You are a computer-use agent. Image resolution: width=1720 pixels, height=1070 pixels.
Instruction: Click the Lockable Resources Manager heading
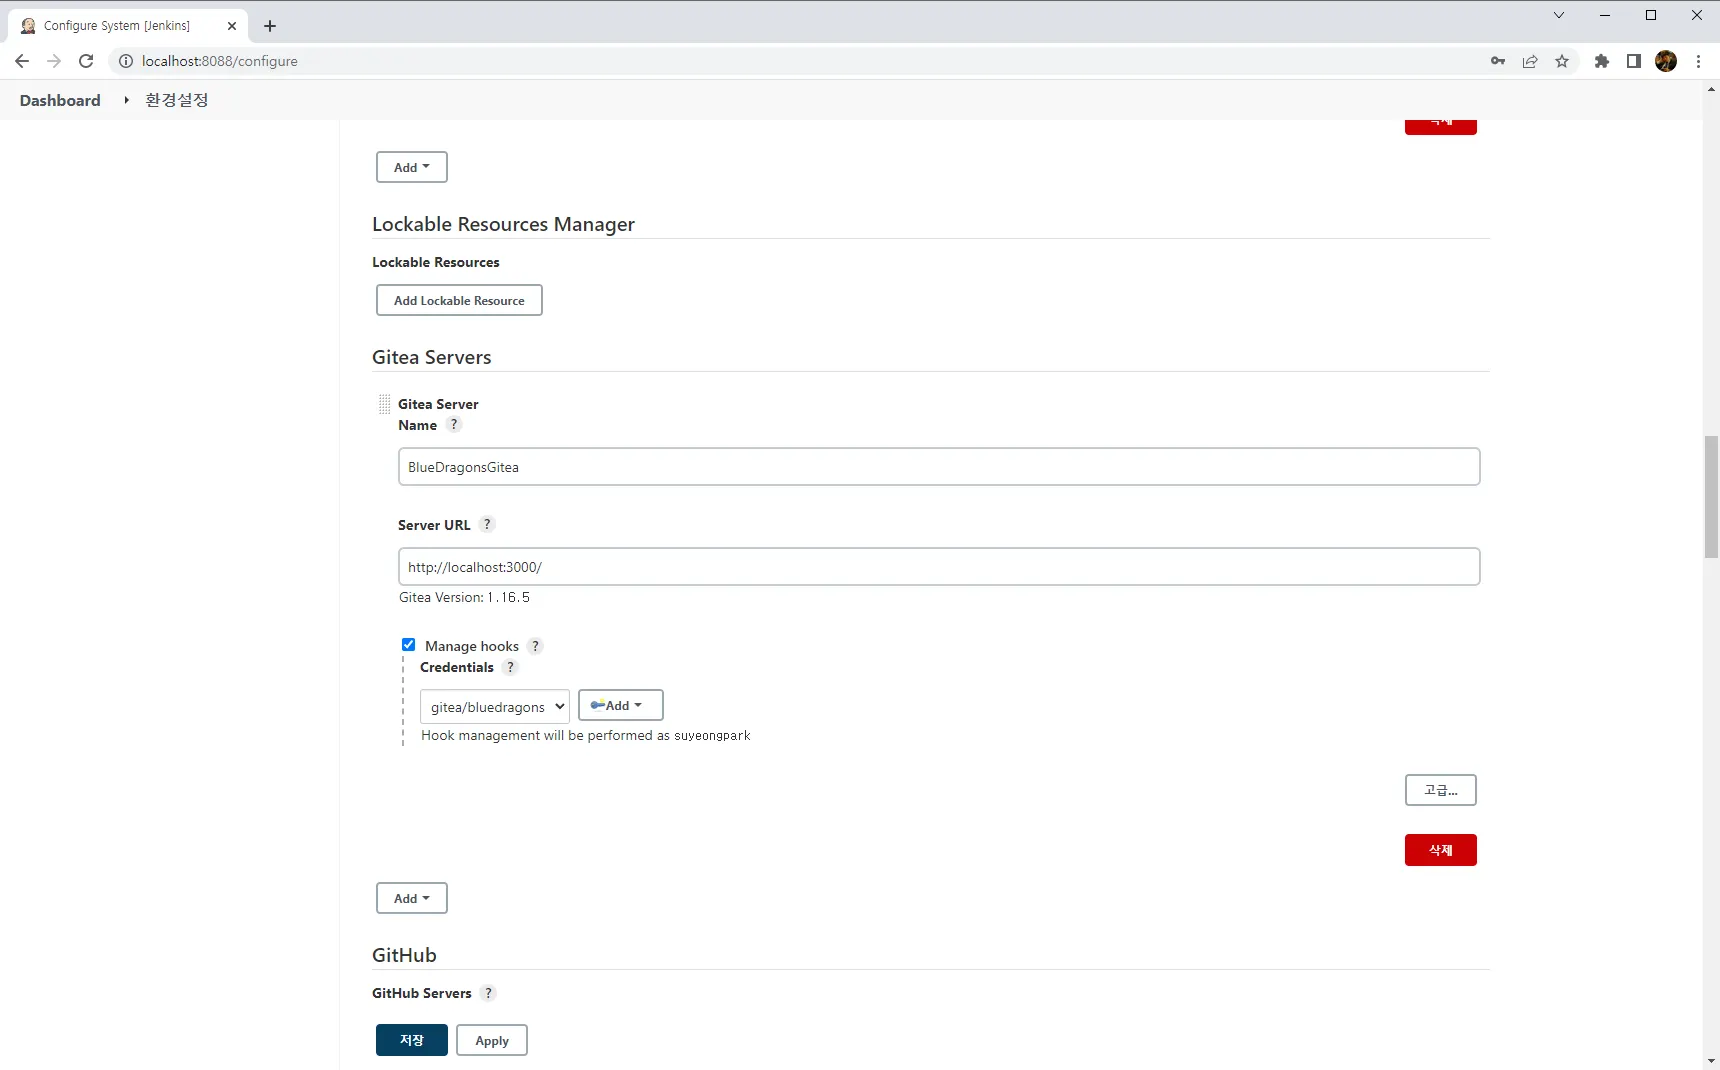point(503,224)
